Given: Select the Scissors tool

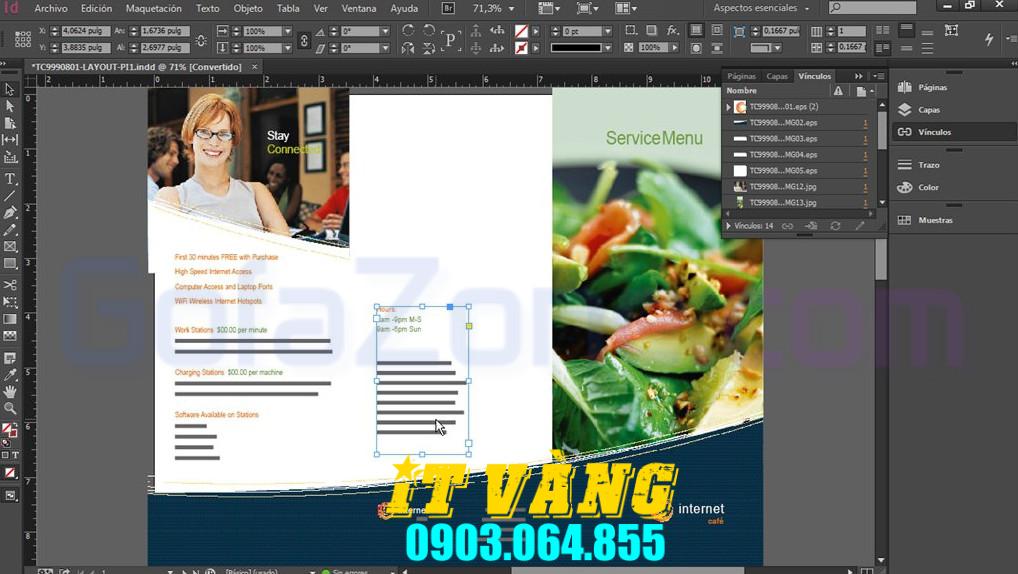Looking at the screenshot, I should 10,285.
